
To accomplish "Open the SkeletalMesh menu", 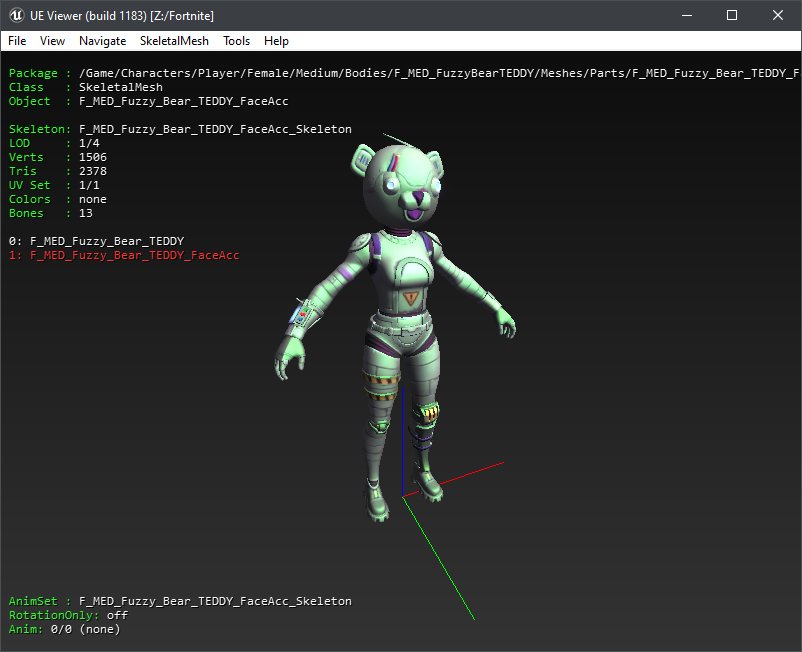I will click(174, 41).
